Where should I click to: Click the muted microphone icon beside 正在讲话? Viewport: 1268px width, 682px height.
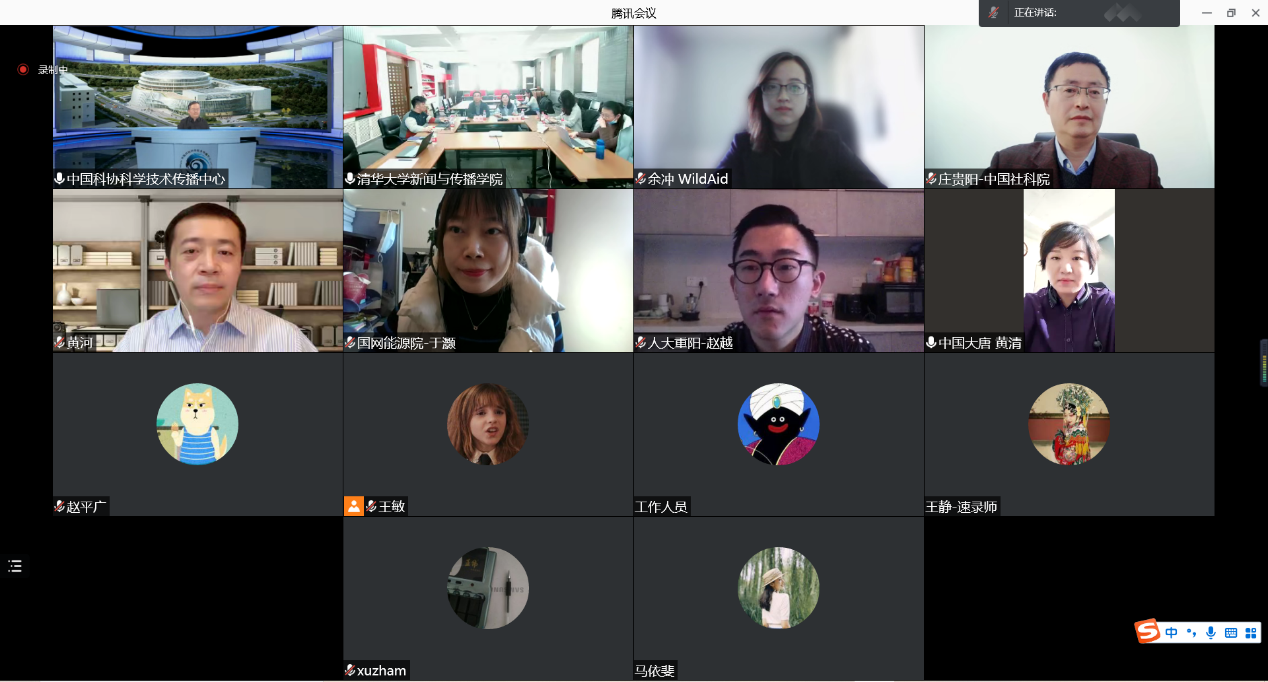(994, 13)
